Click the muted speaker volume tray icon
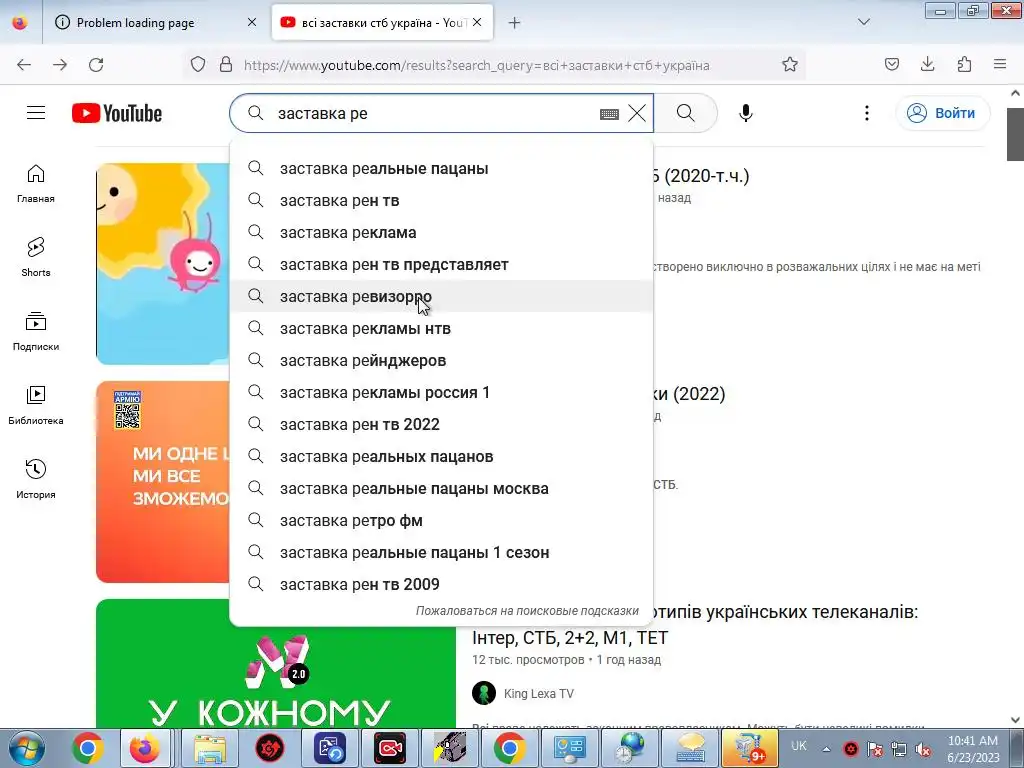The image size is (1024, 768). 923,749
